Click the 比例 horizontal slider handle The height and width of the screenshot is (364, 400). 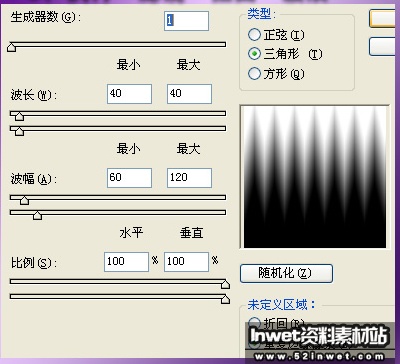[x=225, y=284]
